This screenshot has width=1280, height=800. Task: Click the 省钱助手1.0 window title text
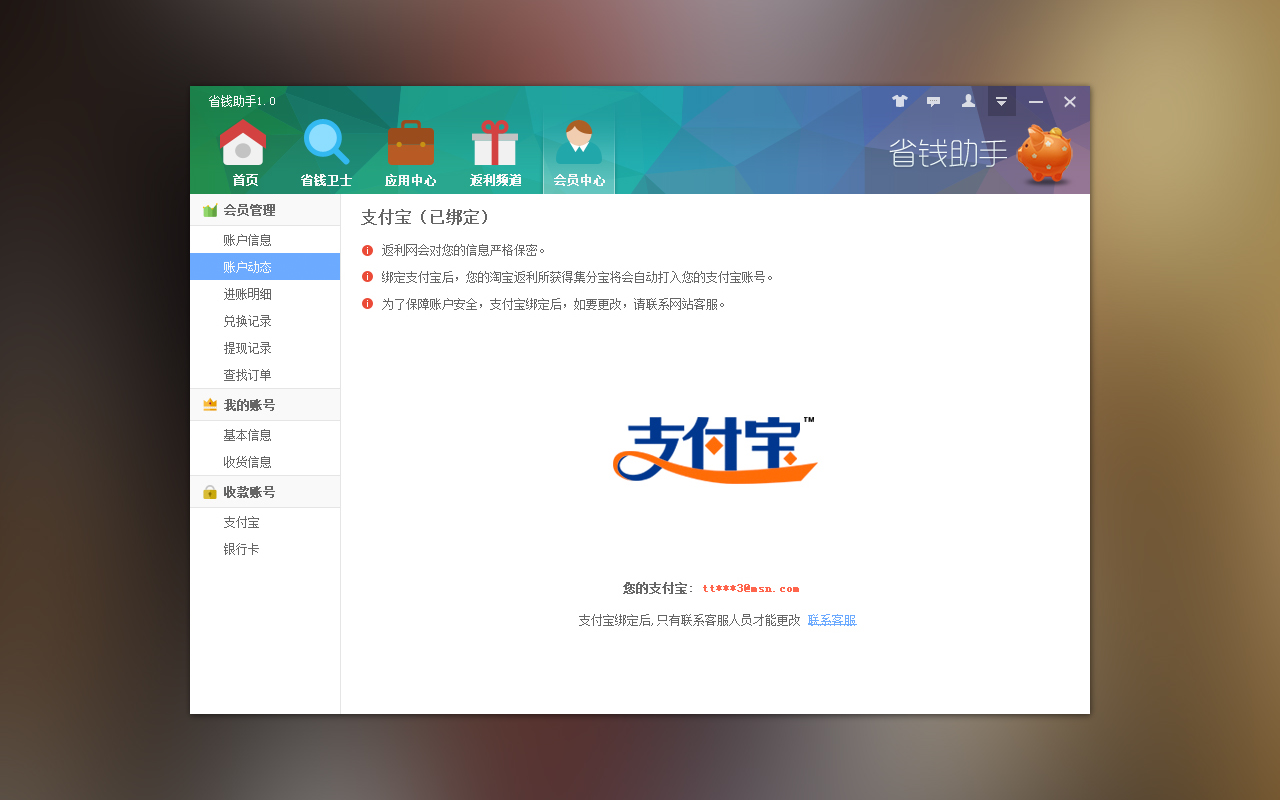[242, 101]
